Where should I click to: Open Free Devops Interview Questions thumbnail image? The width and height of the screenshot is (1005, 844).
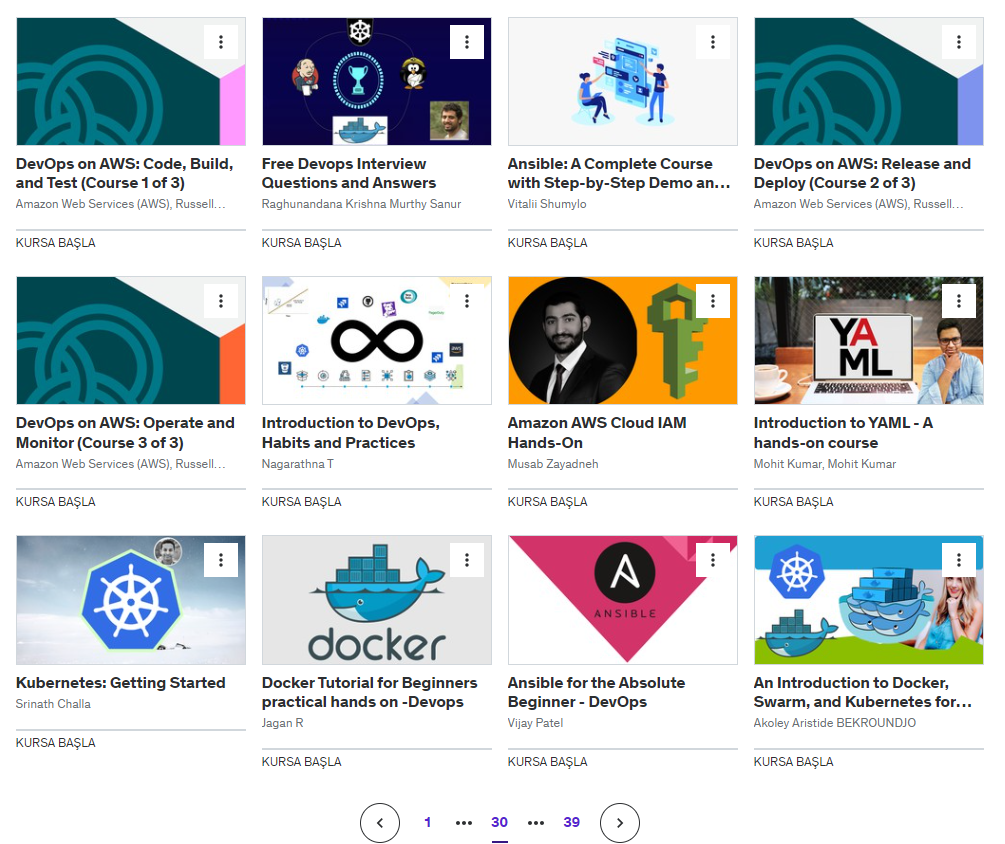point(377,81)
